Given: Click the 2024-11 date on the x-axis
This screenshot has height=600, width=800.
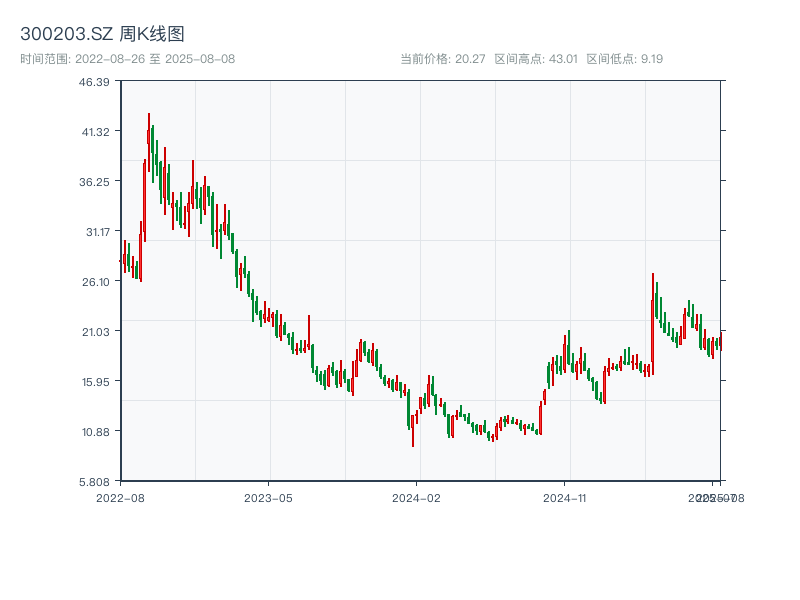Looking at the screenshot, I should [567, 497].
